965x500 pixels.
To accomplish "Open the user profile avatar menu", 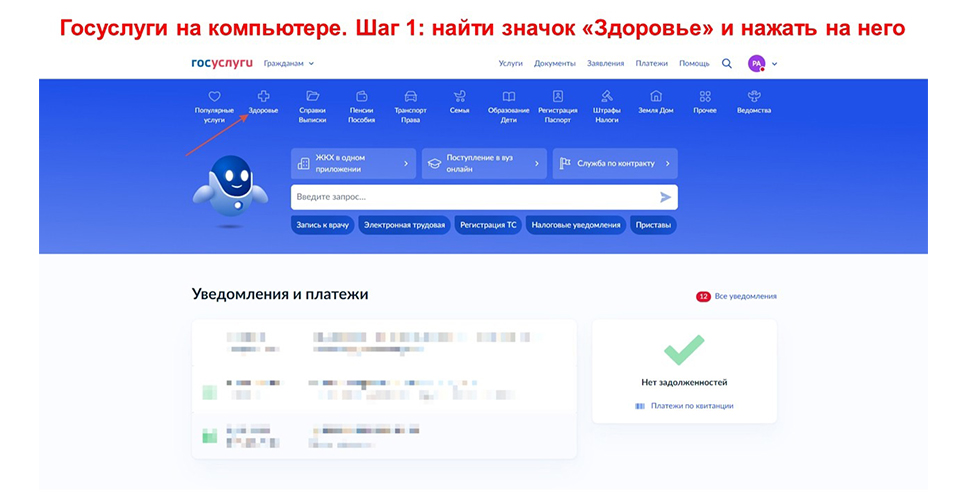I will point(757,63).
